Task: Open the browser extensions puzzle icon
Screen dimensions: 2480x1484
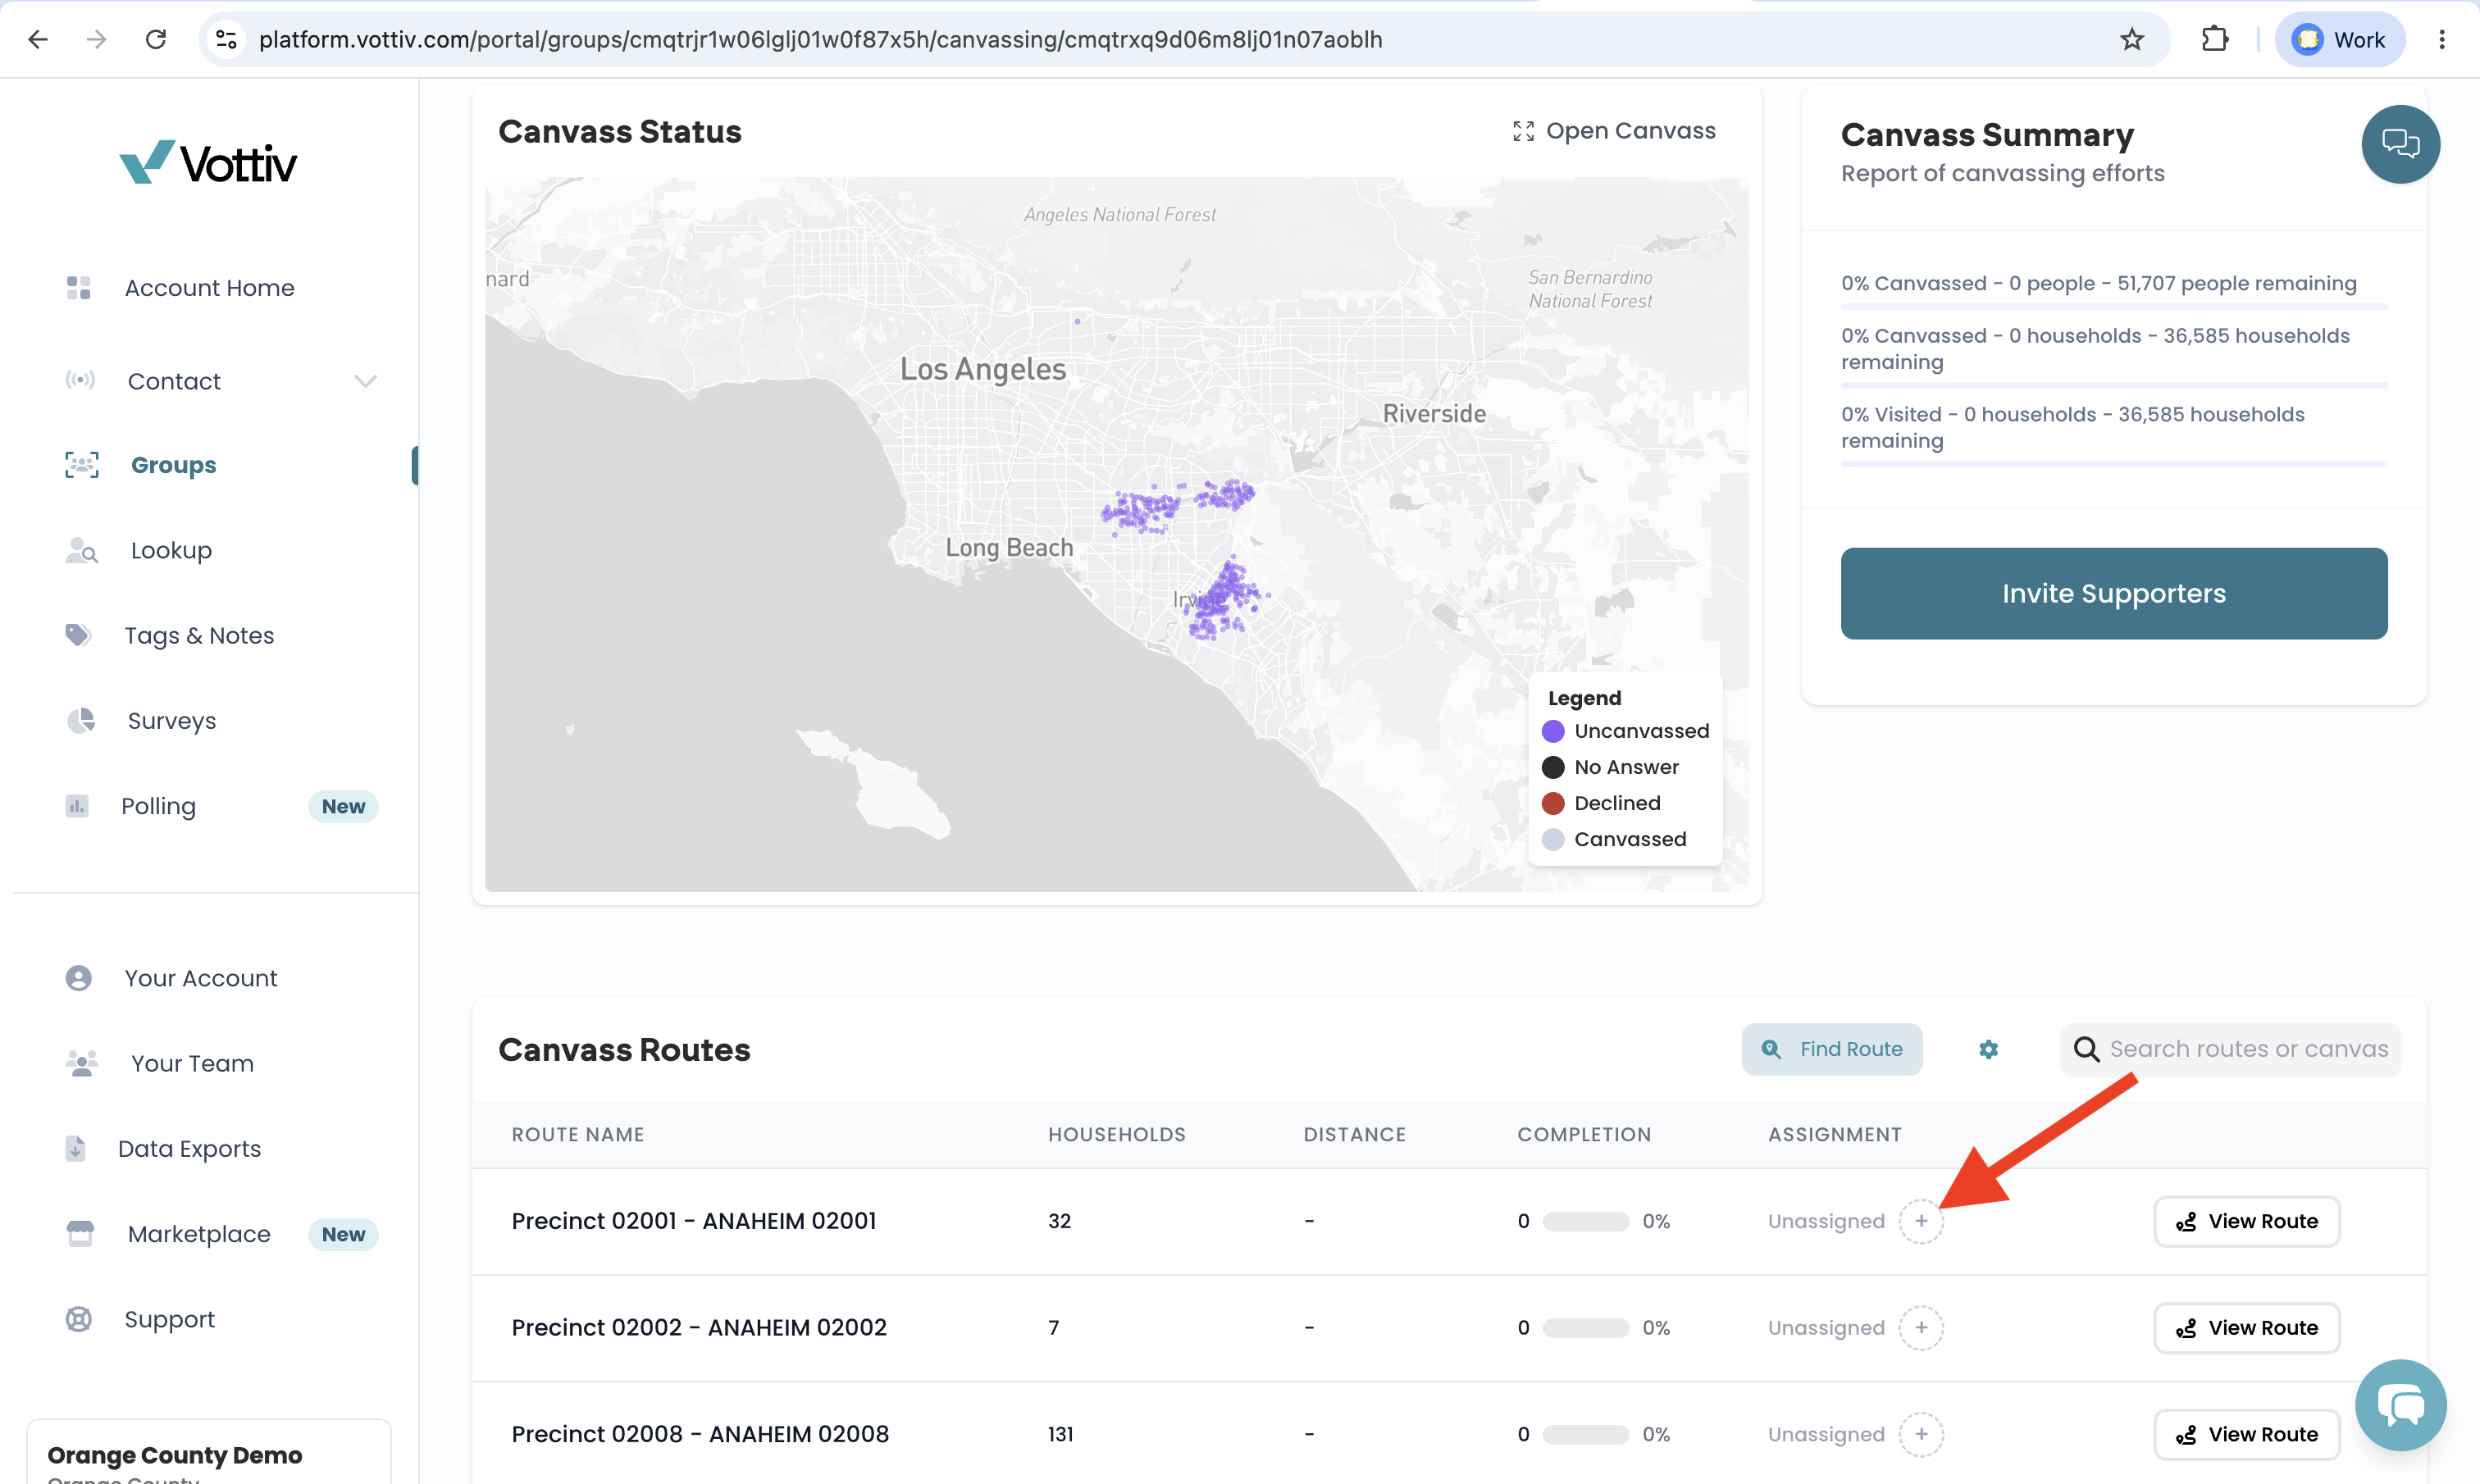Action: tap(2214, 39)
